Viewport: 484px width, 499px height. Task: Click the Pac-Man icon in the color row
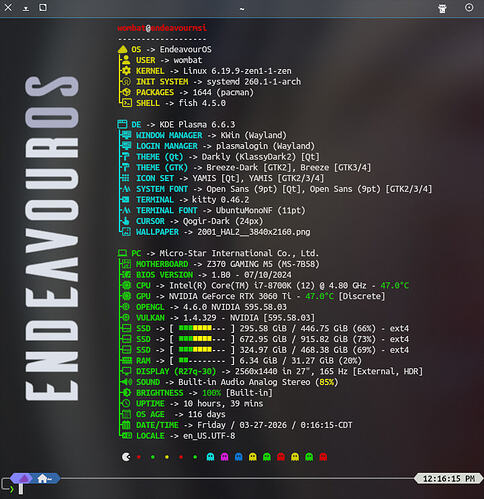pos(126,457)
